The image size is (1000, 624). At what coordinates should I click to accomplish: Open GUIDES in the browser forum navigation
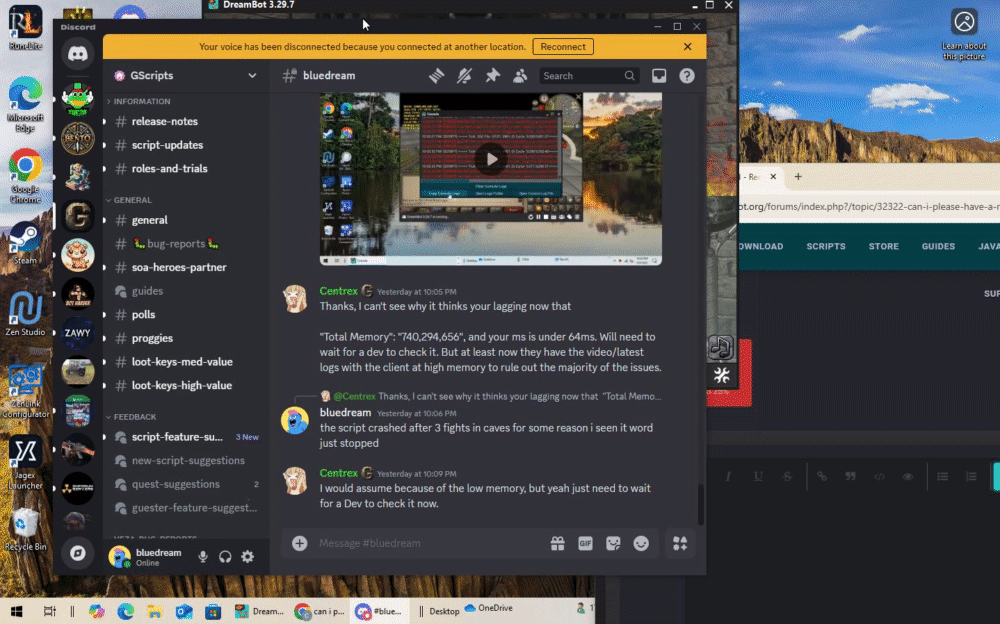tap(938, 246)
